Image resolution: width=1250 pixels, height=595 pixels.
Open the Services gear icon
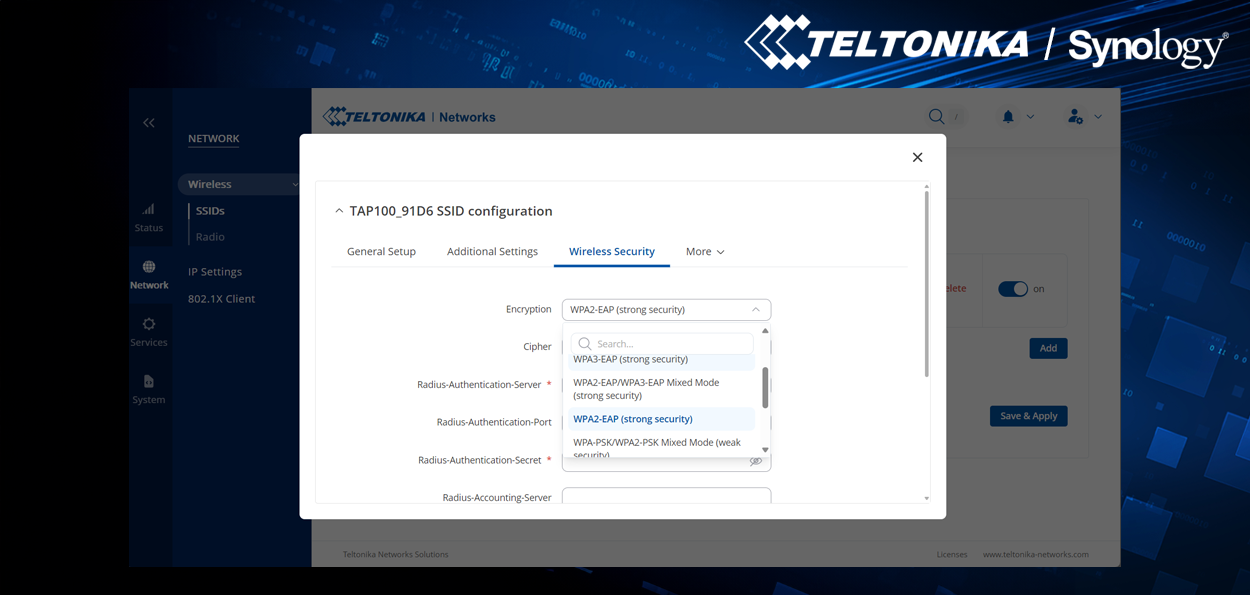149,324
